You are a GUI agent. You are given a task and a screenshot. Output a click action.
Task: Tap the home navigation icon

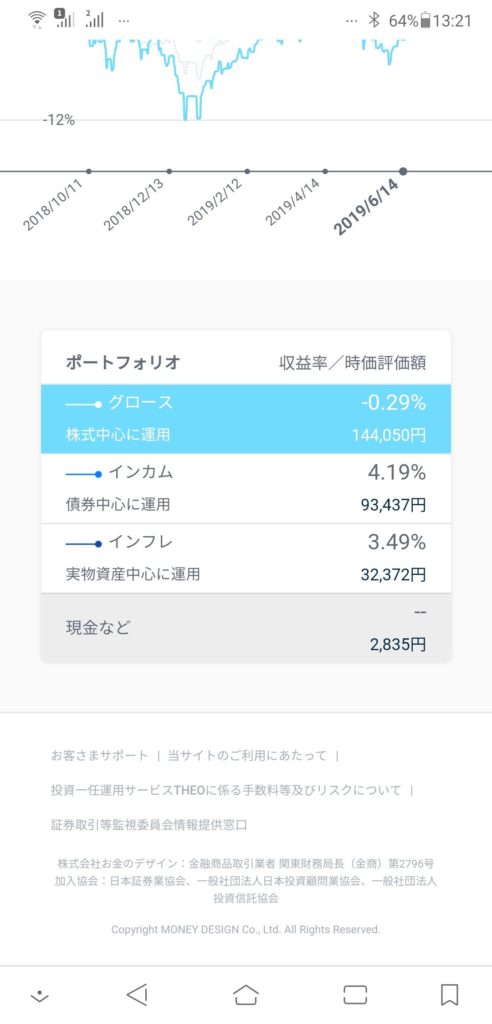pyautogui.click(x=246, y=995)
